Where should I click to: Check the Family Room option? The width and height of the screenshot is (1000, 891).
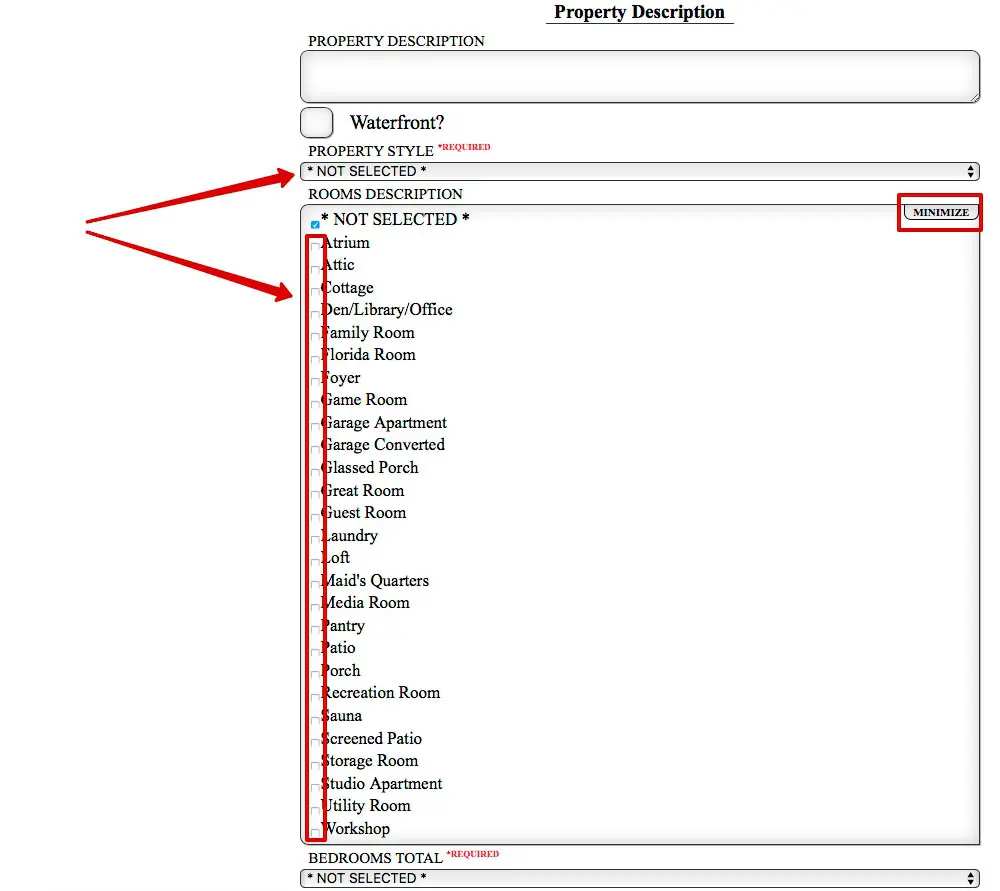[315, 336]
